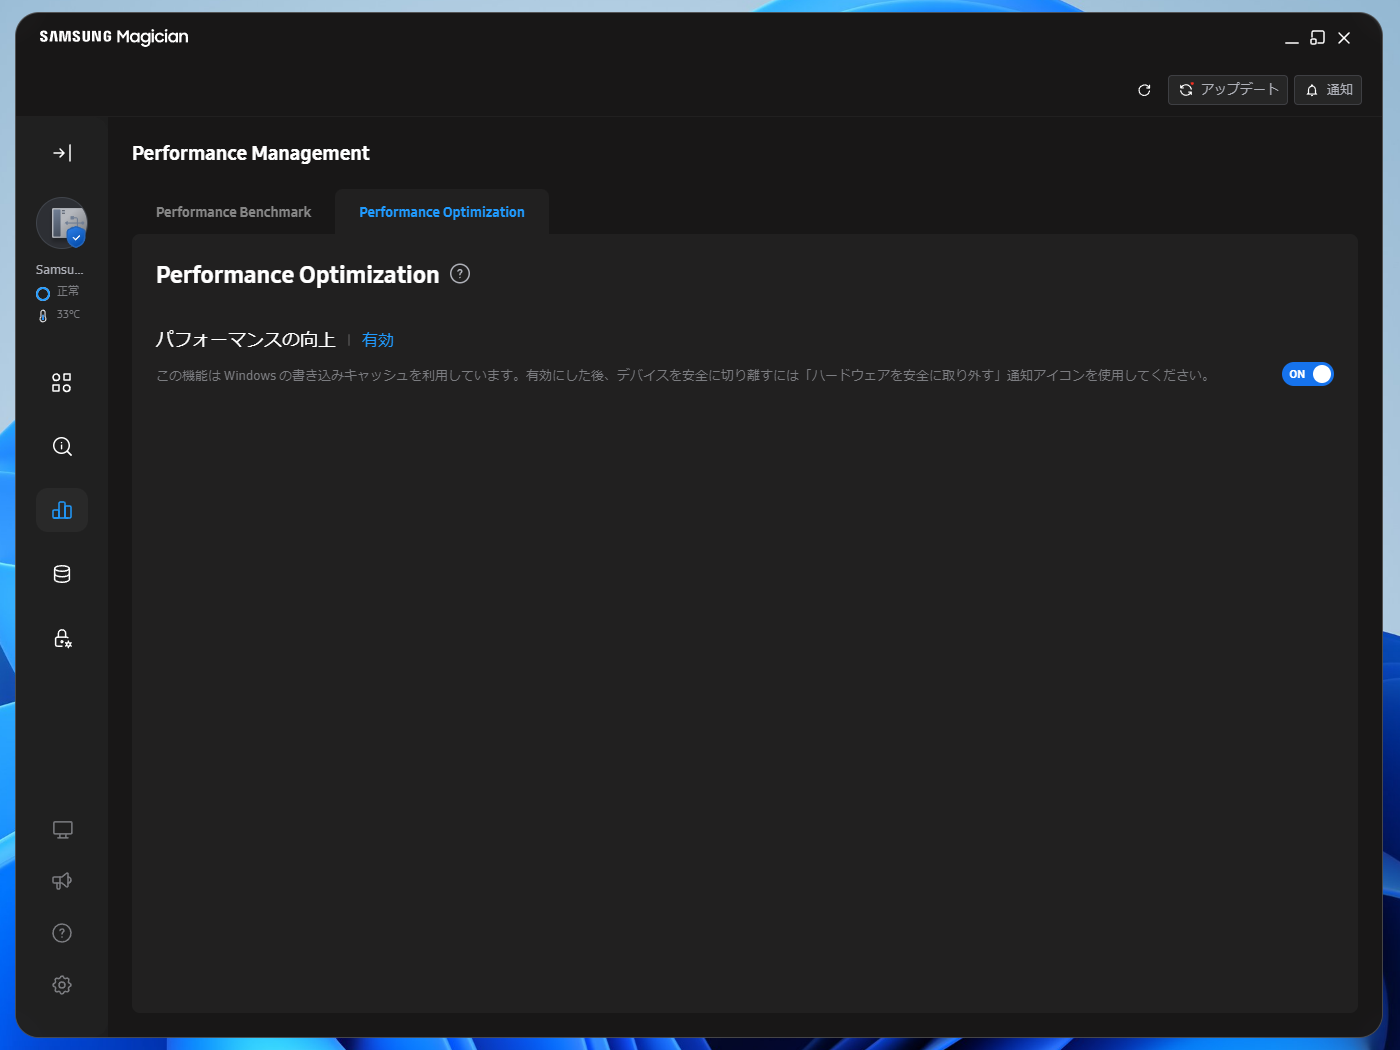Open settings gear icon
This screenshot has height=1050, width=1400.
(62, 985)
